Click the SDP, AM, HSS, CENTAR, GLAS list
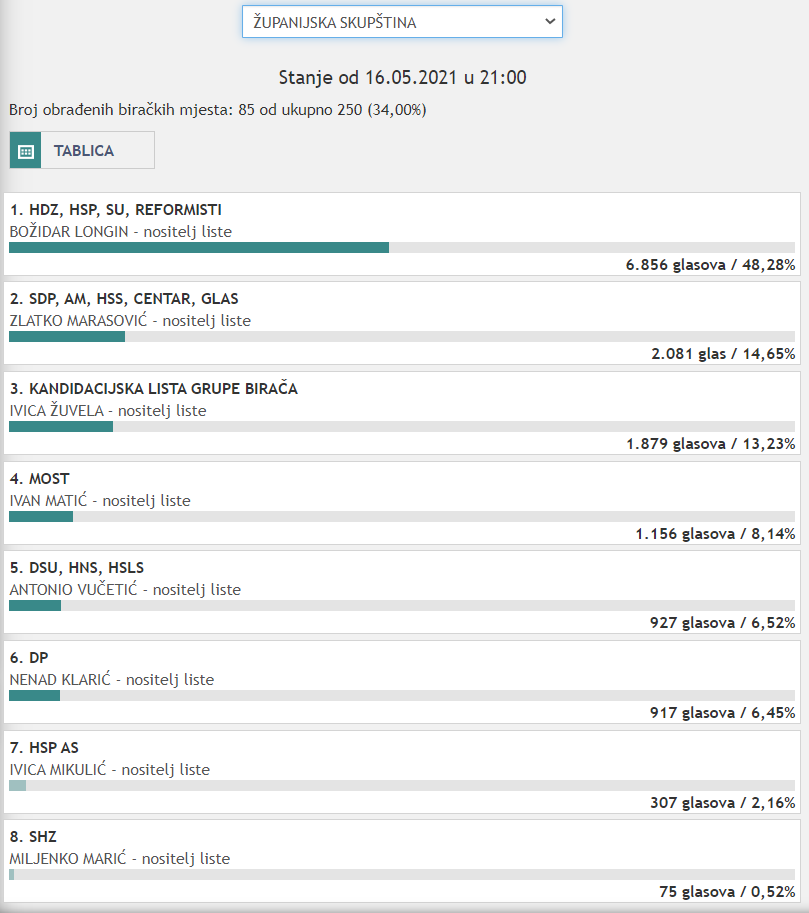Viewport: 809px width, 913px height. 124,299
